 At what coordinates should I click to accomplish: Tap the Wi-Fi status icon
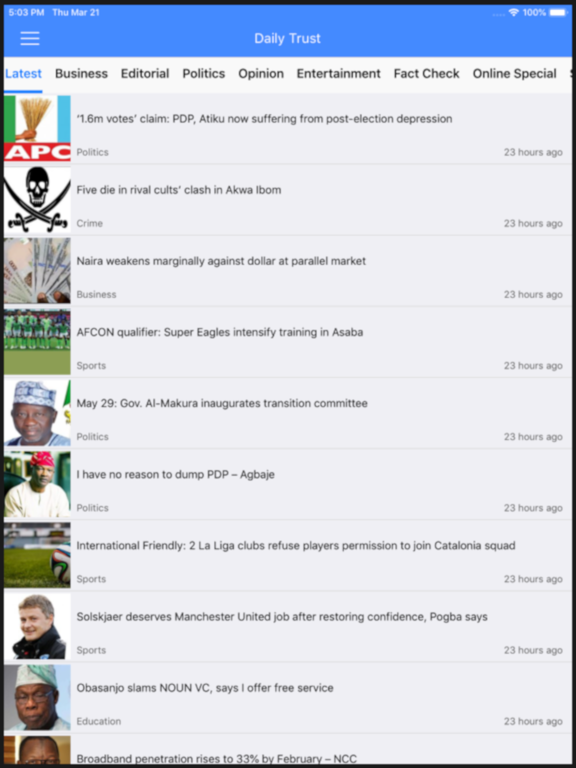[513, 13]
